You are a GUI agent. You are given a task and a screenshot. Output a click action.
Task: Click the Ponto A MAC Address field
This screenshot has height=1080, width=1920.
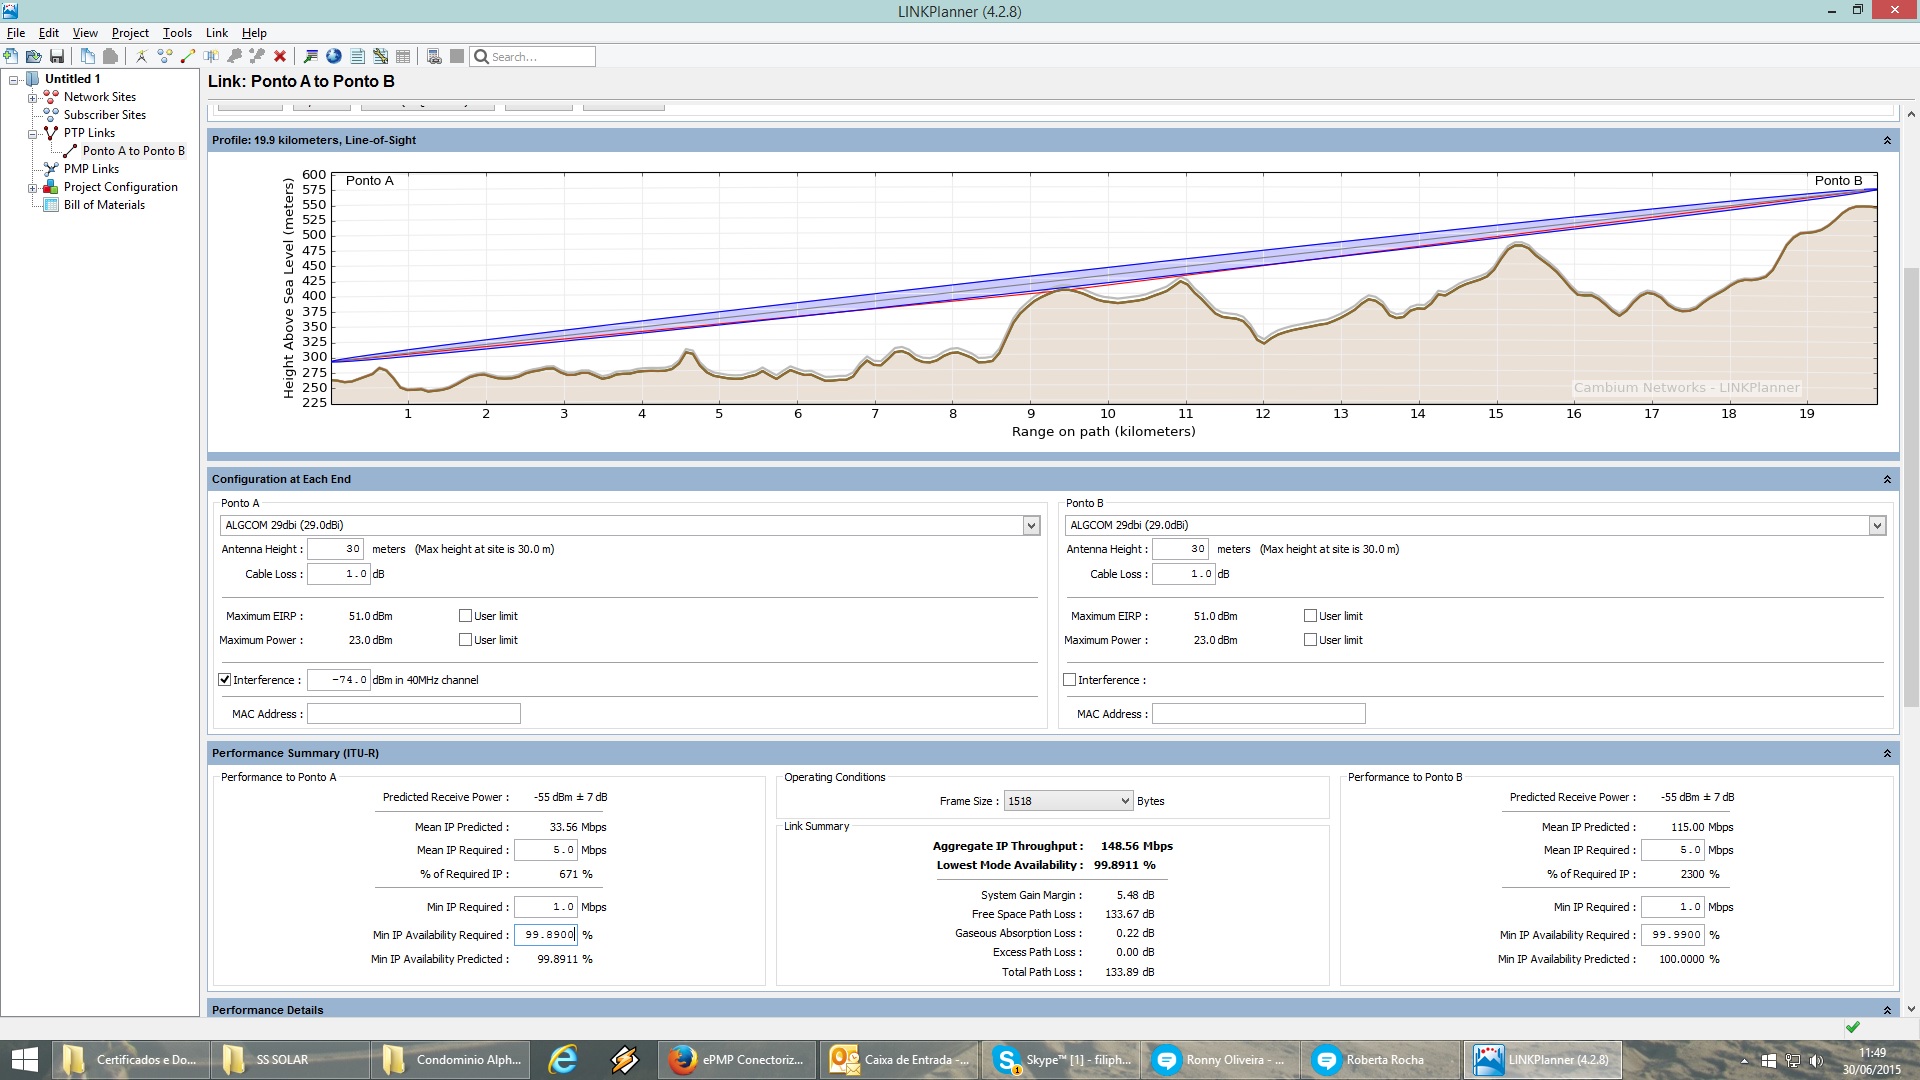413,714
